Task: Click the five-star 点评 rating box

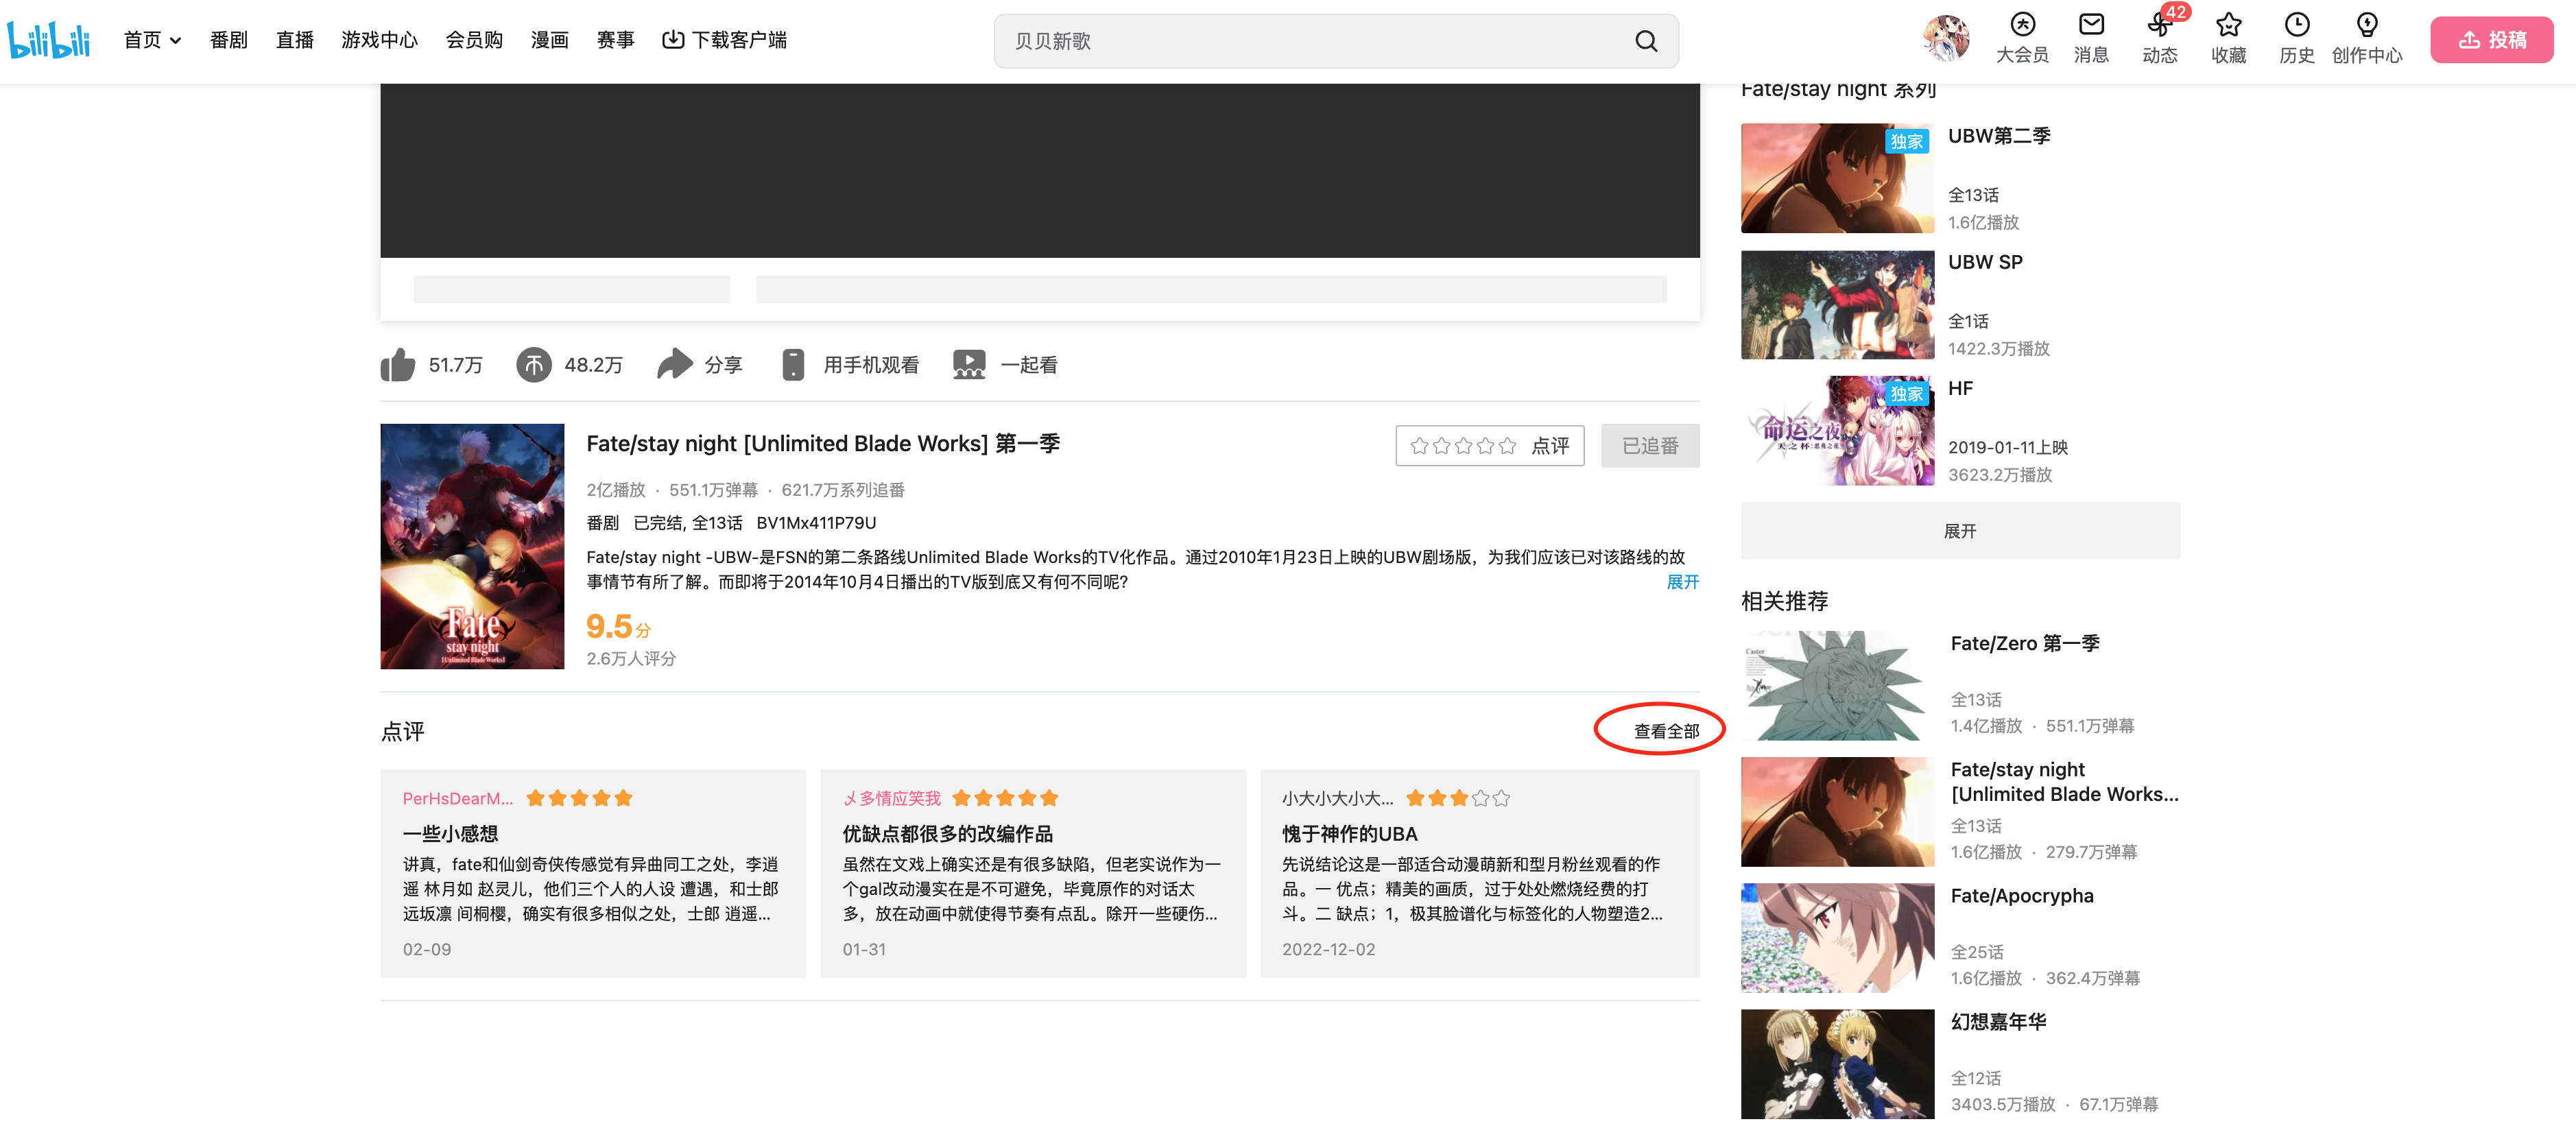Action: tap(1489, 446)
